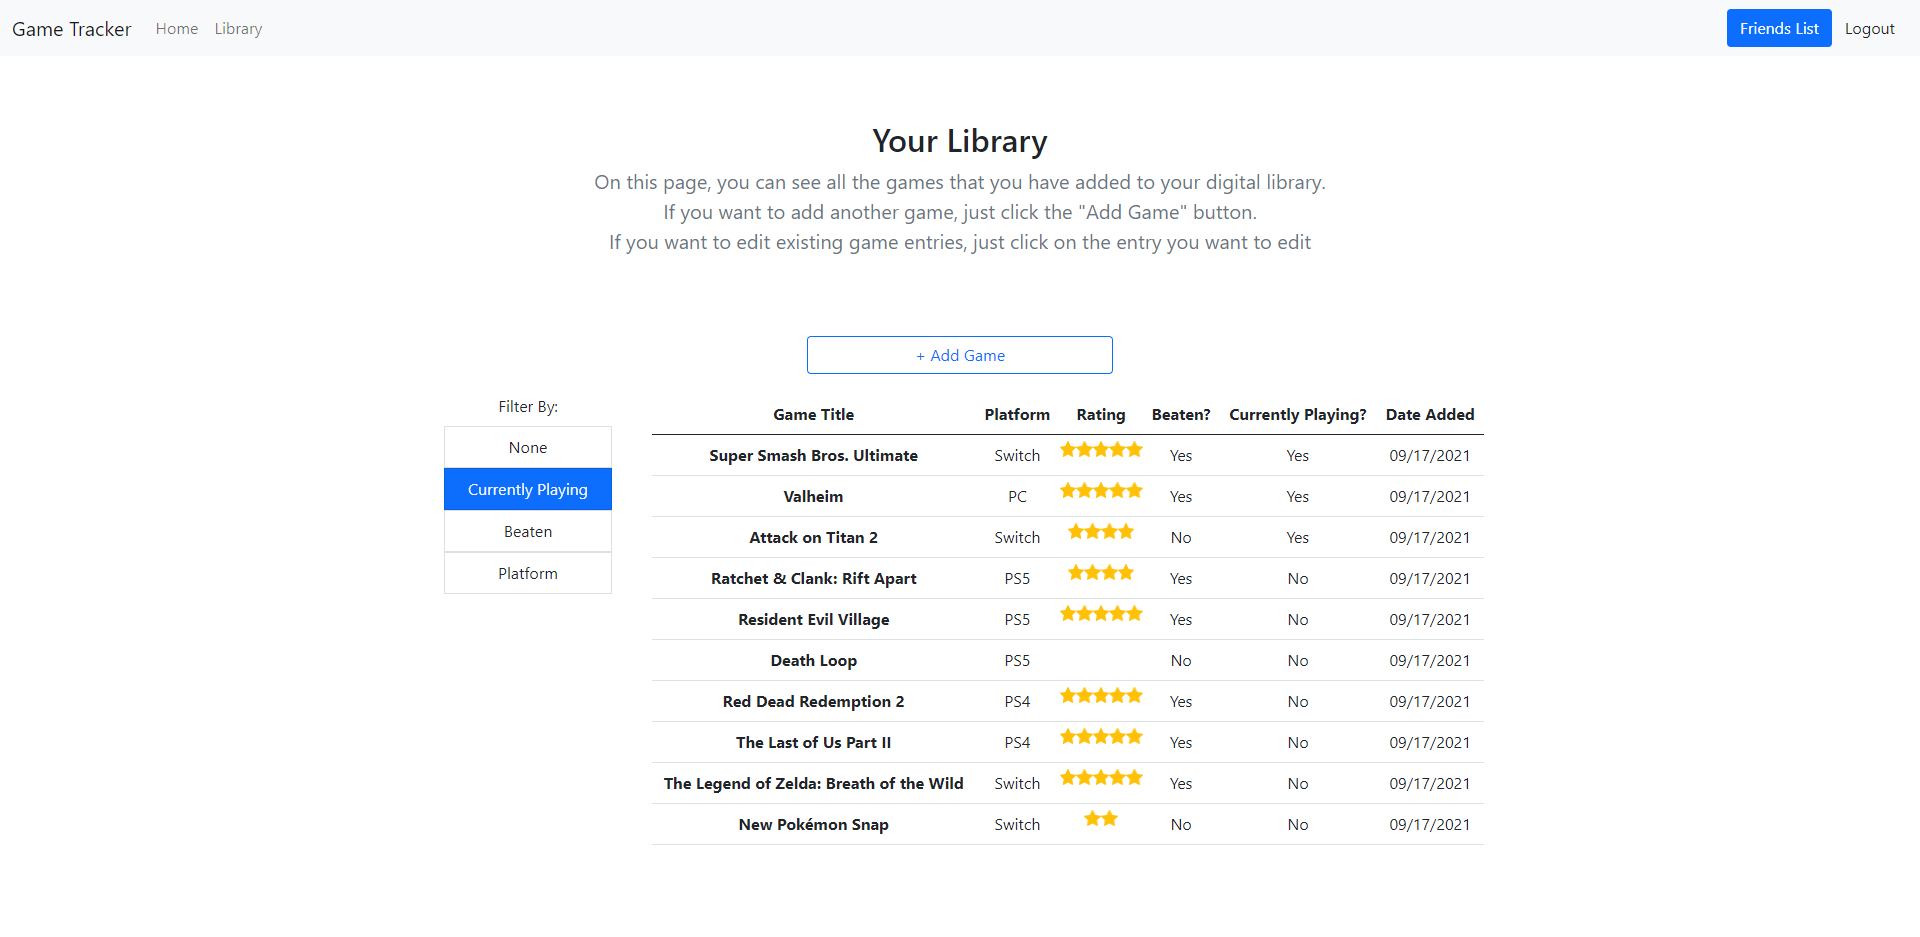Click the two-star rating for New Pokémon Snap

click(x=1100, y=819)
